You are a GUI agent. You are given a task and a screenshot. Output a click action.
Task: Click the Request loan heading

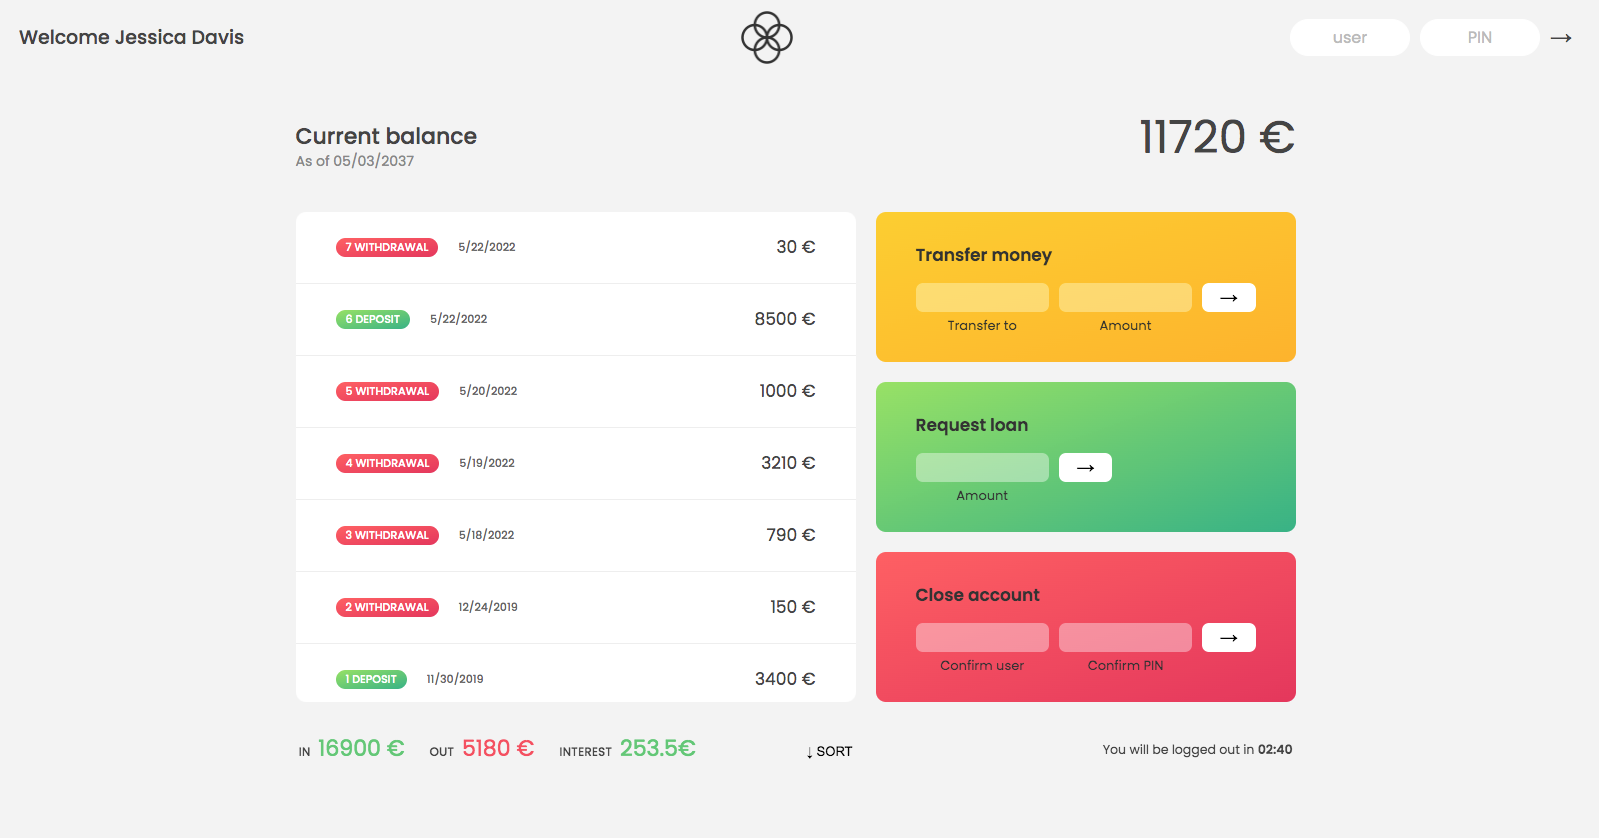[972, 425]
